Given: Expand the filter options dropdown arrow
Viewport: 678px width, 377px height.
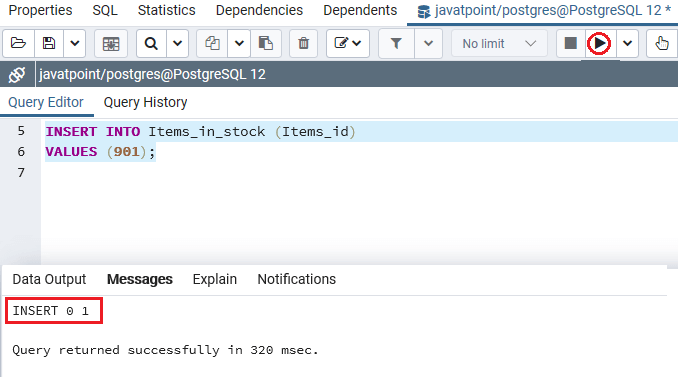Looking at the screenshot, I should (428, 43).
